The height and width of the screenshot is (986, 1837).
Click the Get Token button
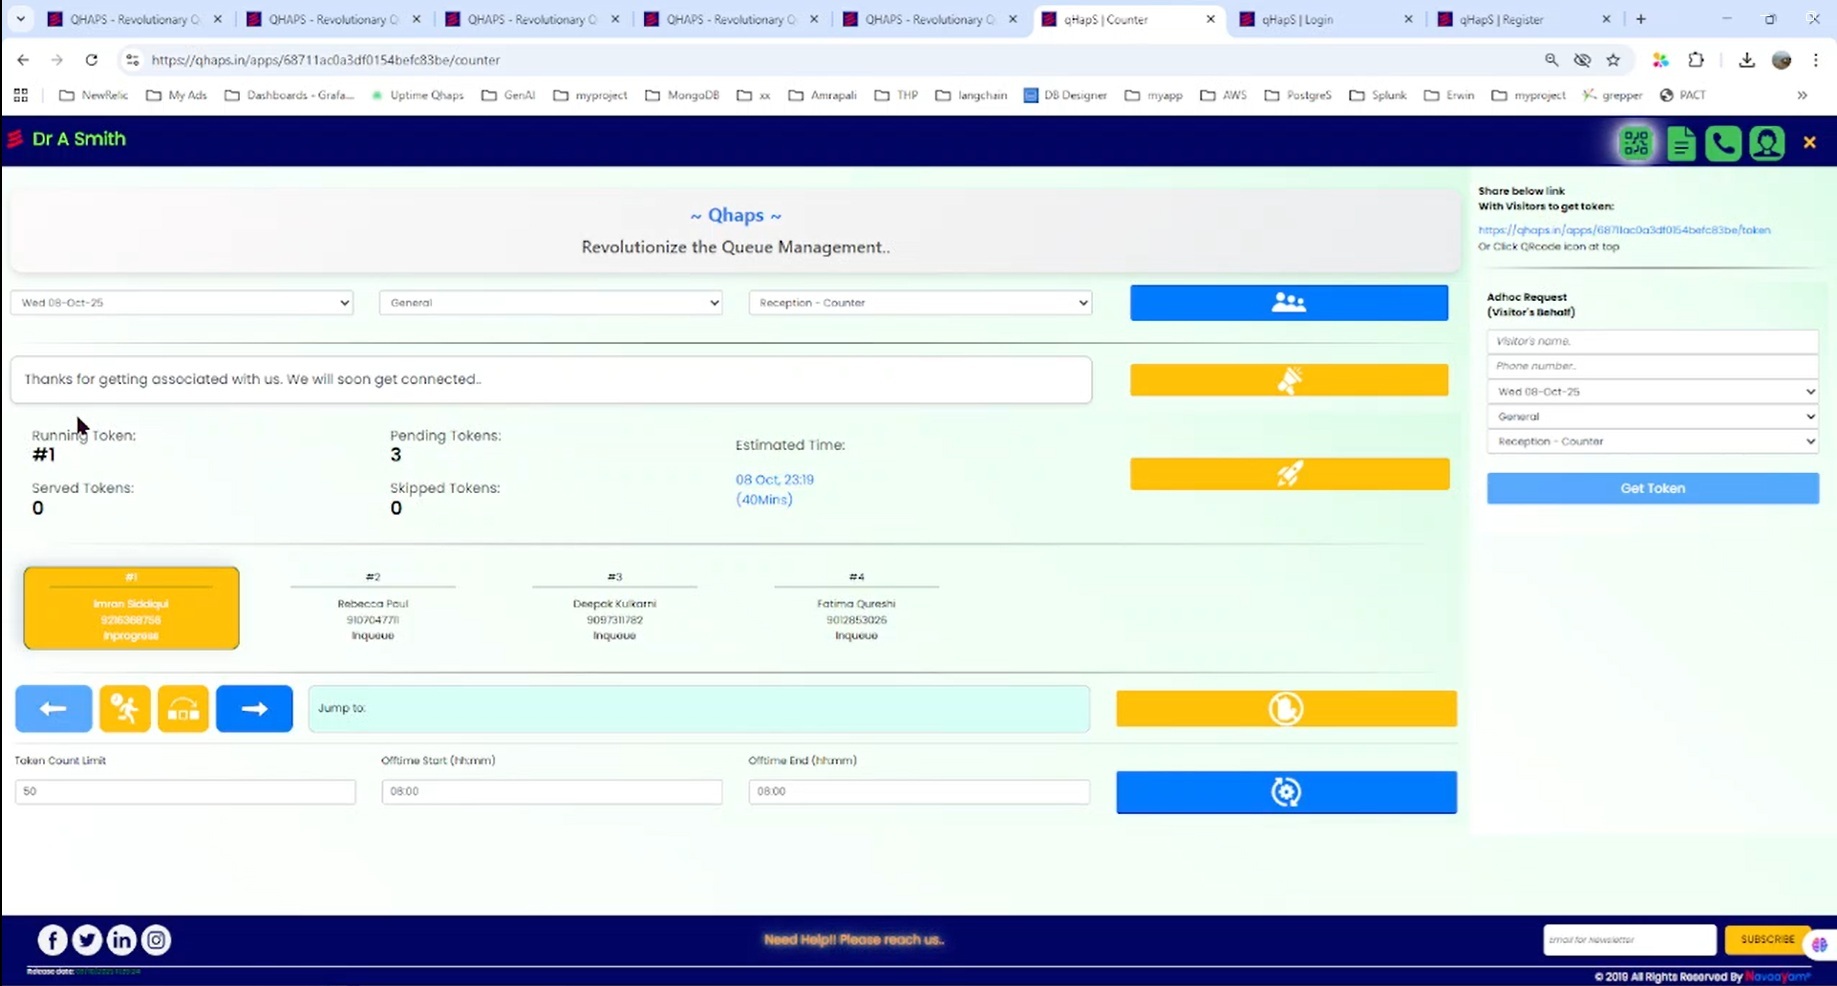[1651, 488]
